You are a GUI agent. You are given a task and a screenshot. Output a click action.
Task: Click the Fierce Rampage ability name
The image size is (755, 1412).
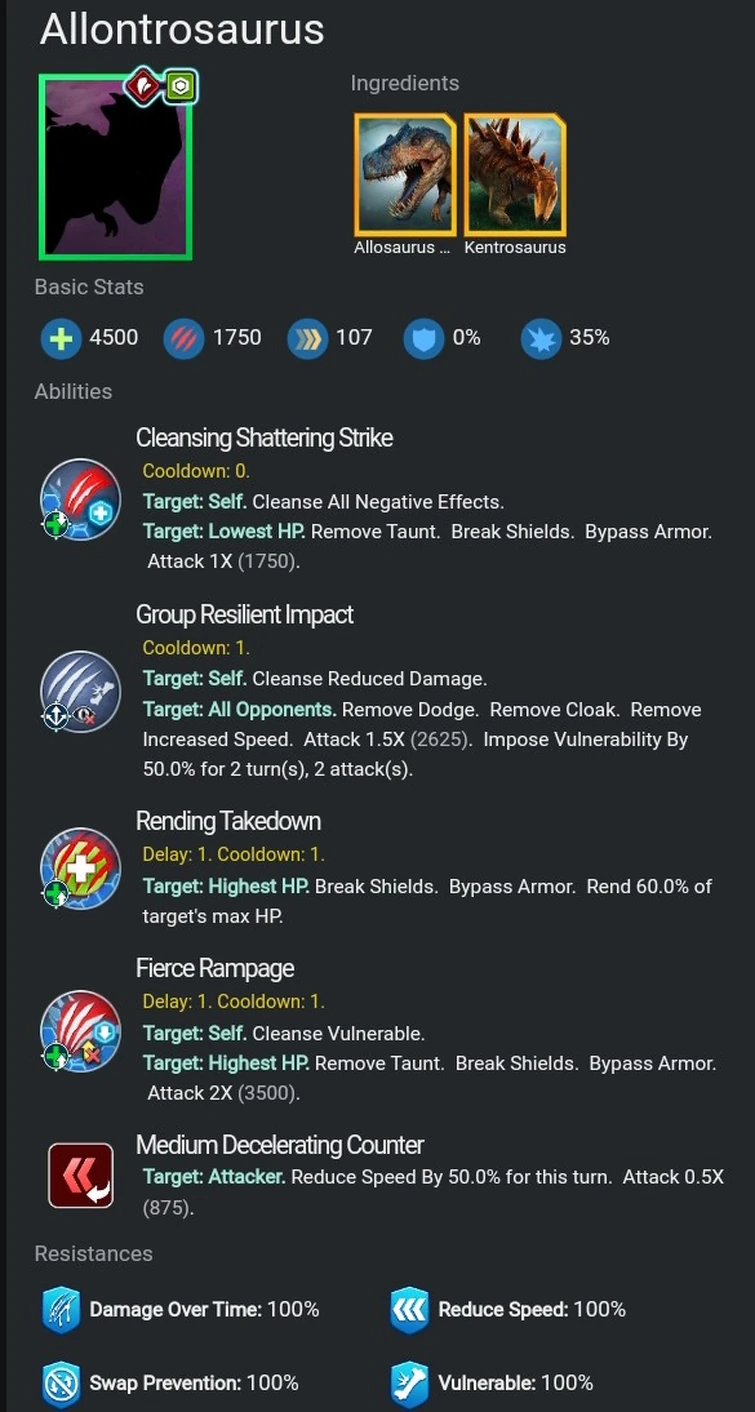[215, 969]
